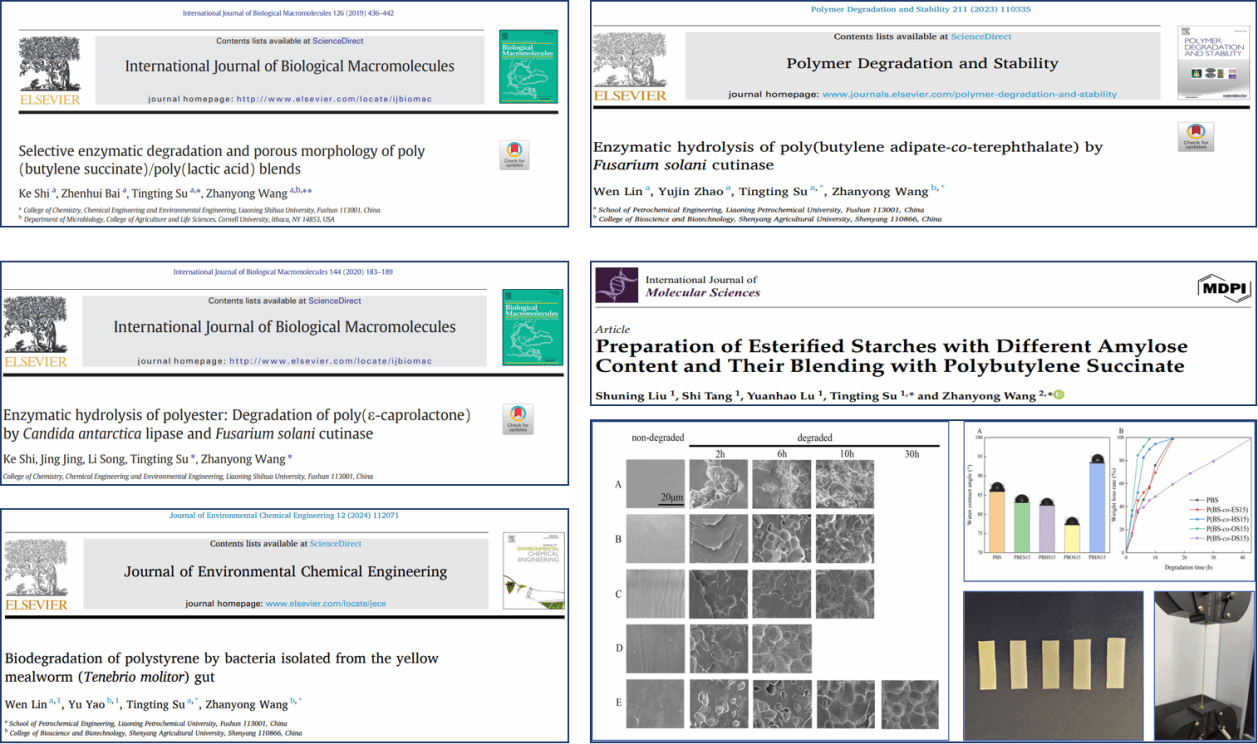Open the Polymer Degradation and Stability cover thumbnail
The image size is (1258, 744).
(1213, 63)
